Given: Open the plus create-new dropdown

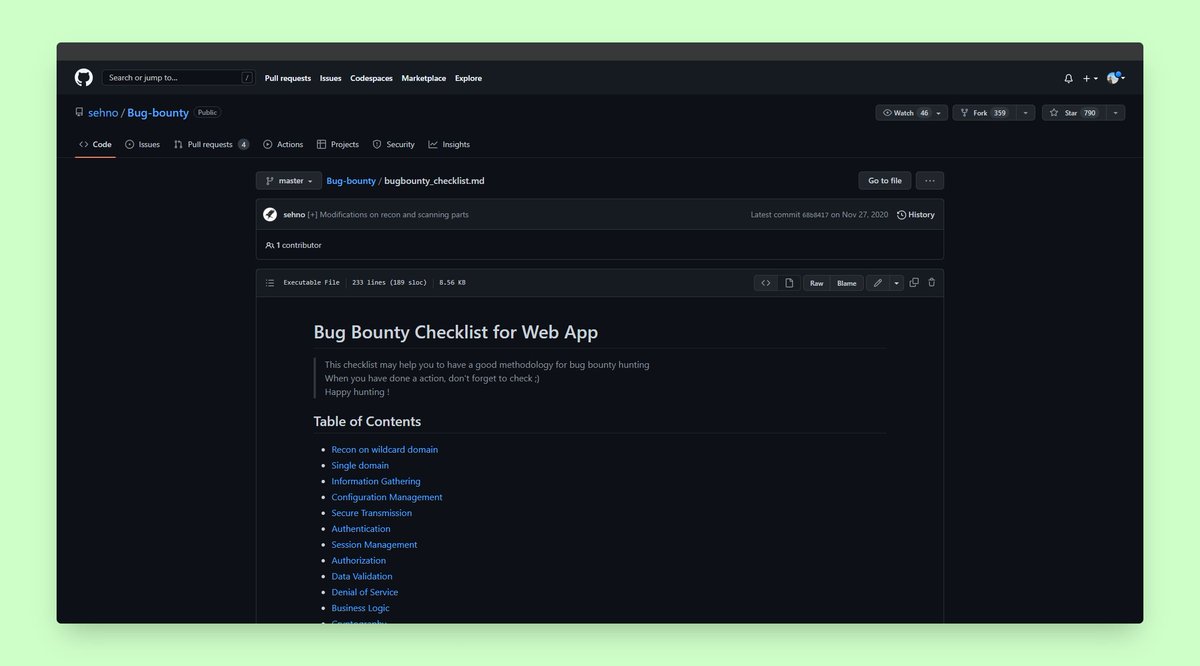Looking at the screenshot, I should tap(1090, 78).
